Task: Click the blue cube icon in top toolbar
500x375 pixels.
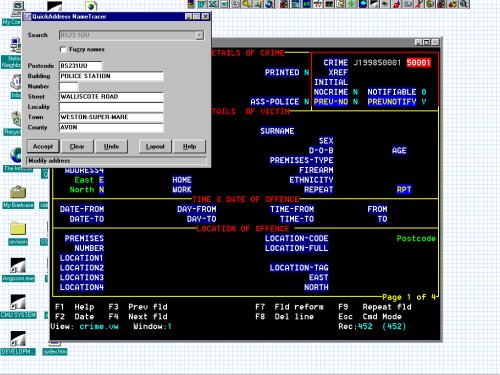Action: tap(363, 4)
